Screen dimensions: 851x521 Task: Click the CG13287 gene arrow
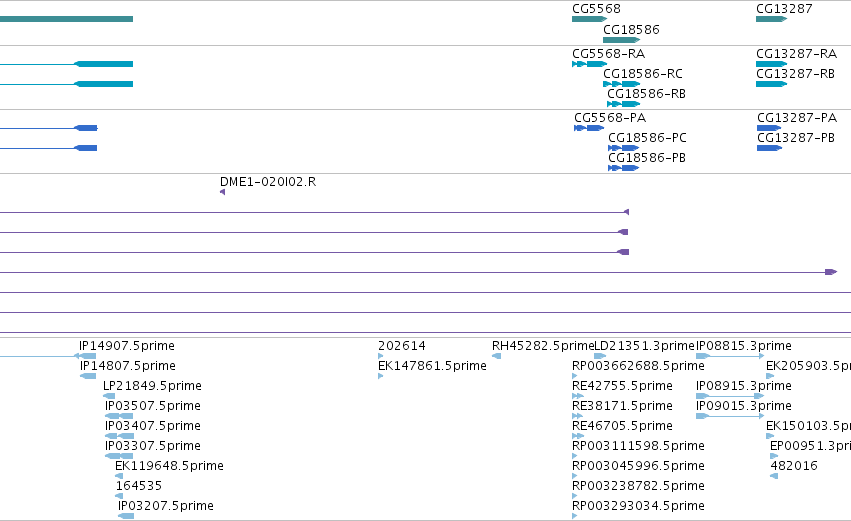pos(771,19)
